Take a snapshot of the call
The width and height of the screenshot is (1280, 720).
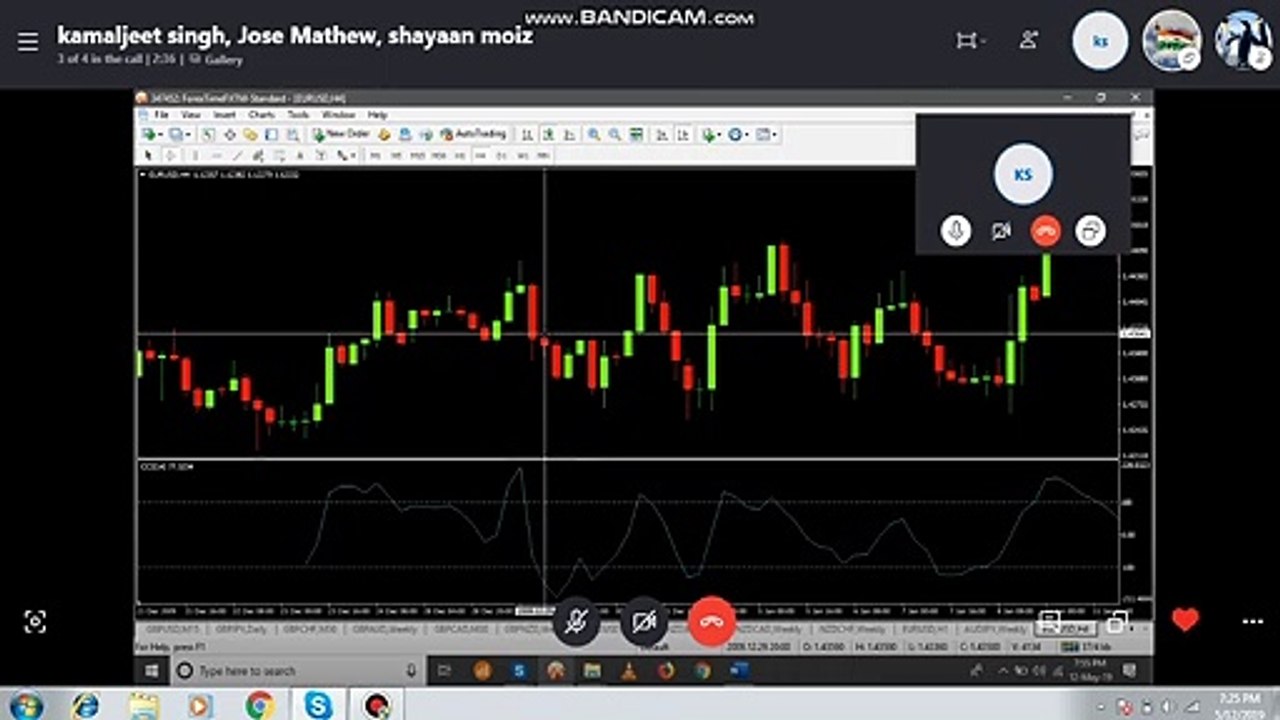35,622
